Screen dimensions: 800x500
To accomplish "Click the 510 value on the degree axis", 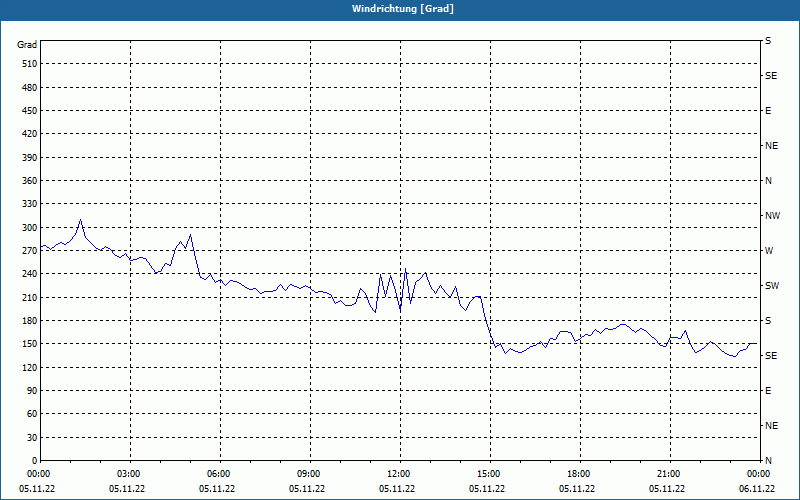I will pos(30,64).
